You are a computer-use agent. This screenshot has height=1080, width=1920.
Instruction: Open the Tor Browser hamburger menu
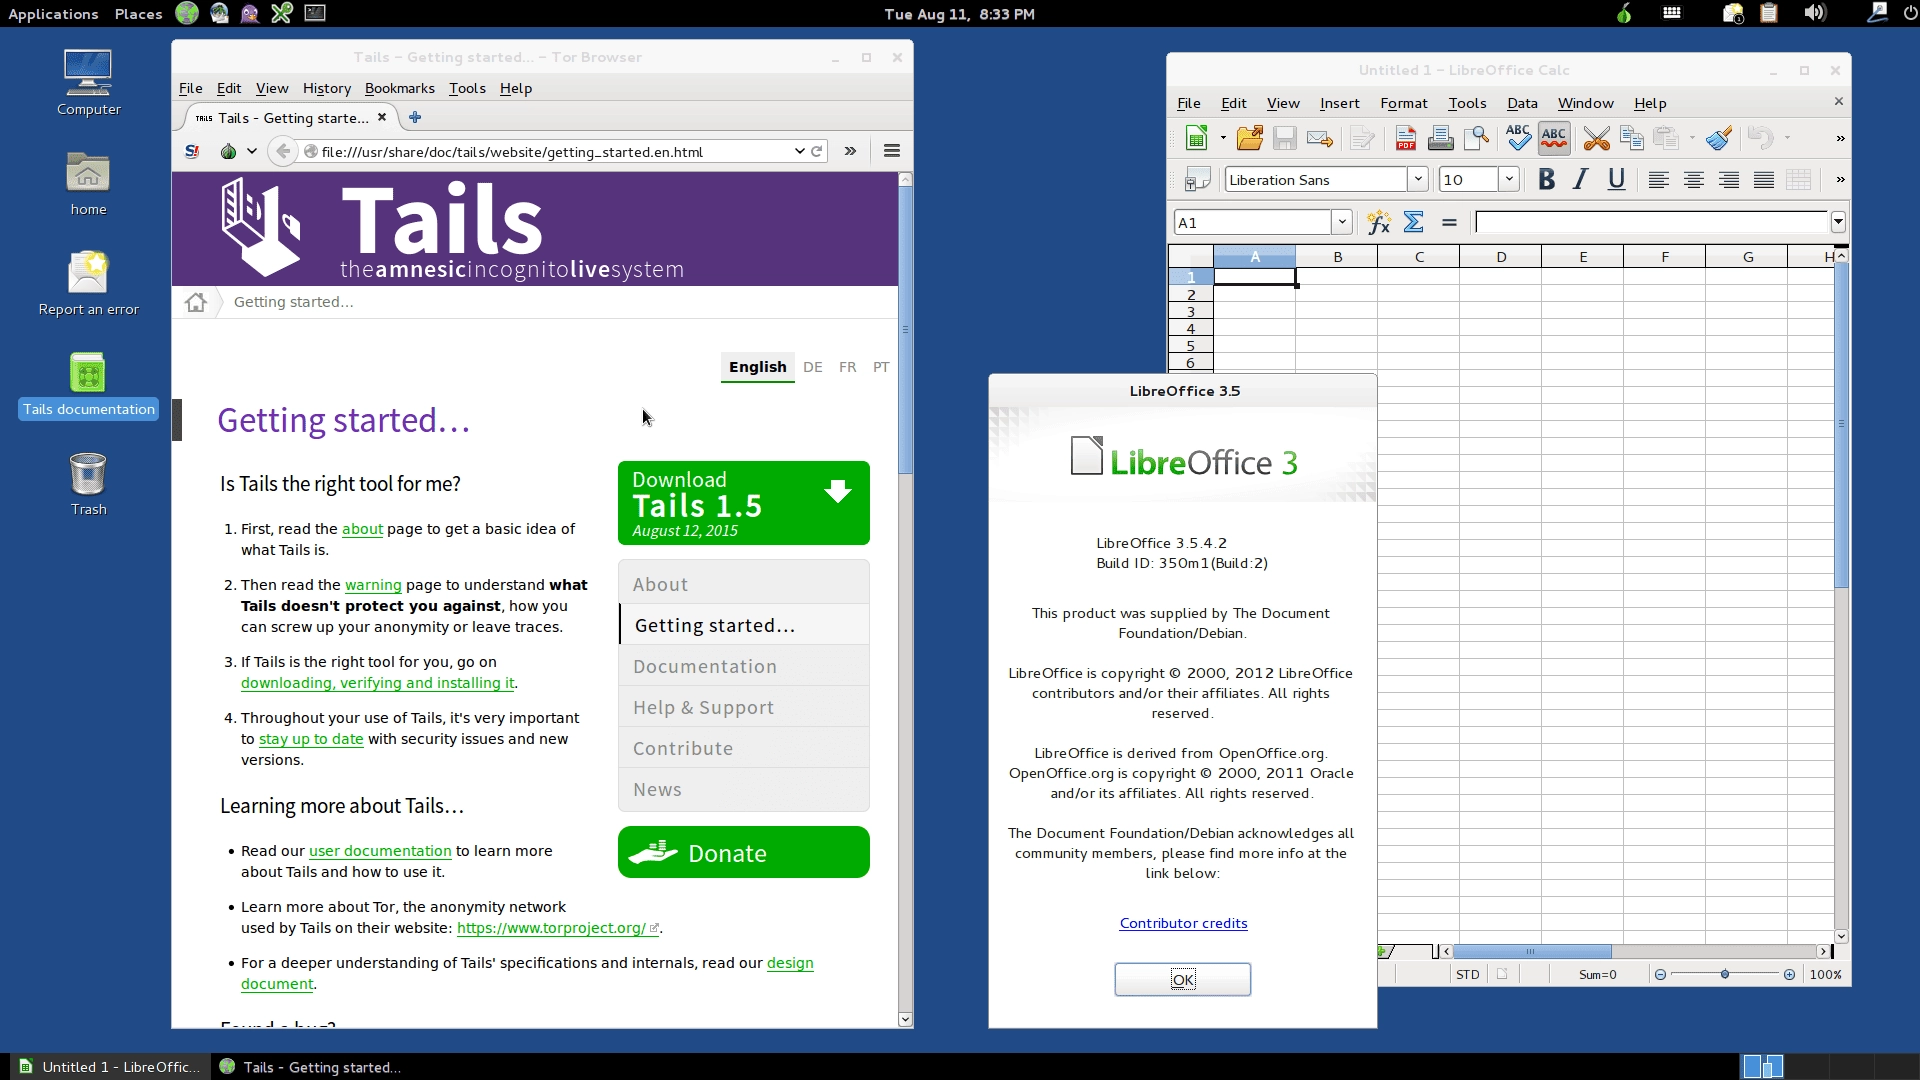click(892, 151)
